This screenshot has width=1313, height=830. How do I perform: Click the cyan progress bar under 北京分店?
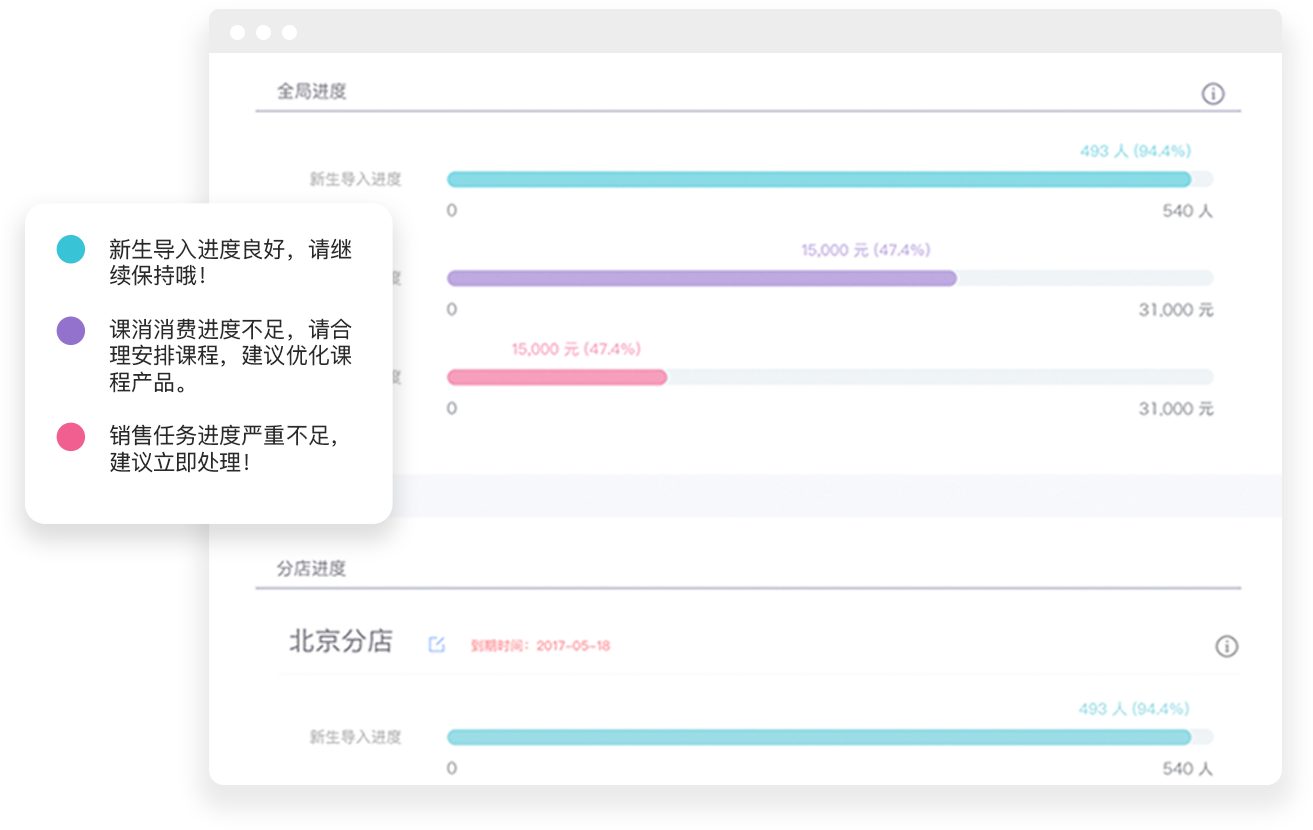pos(818,737)
